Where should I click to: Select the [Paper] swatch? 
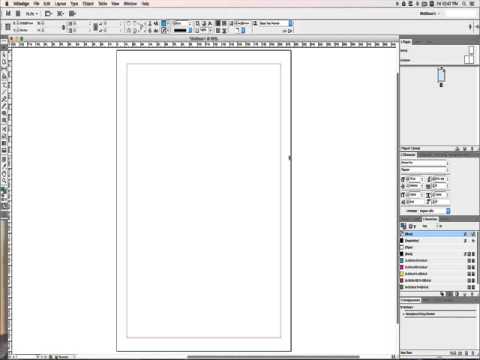pos(438,247)
